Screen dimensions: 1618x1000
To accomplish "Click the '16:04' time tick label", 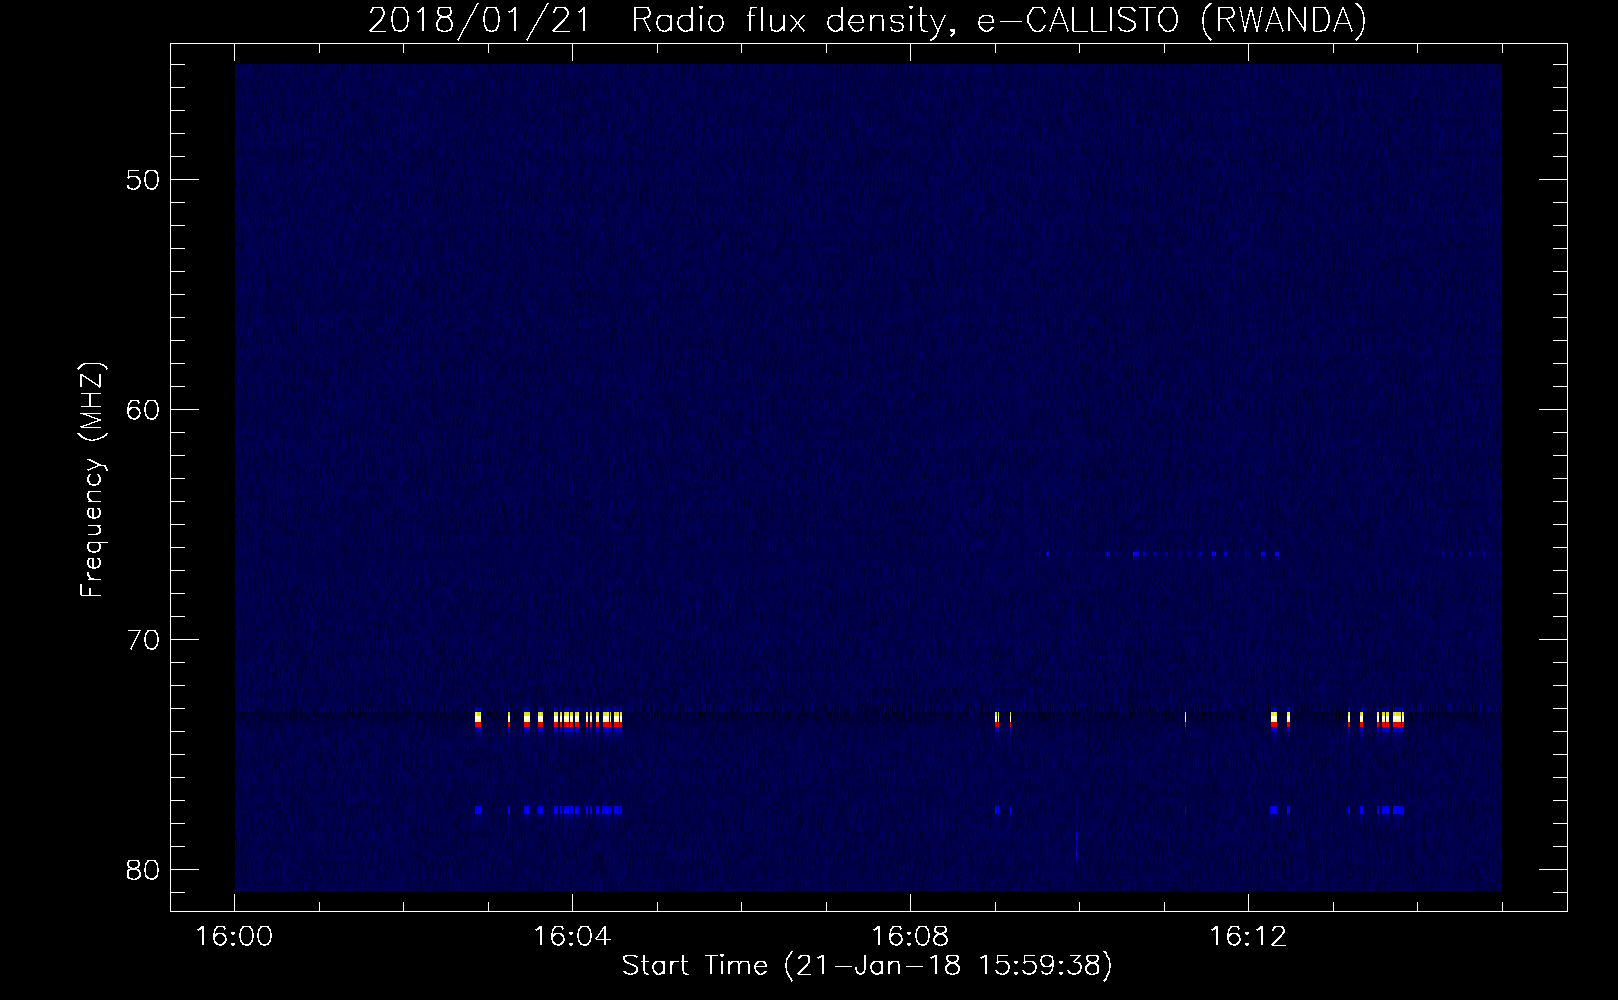I will (x=572, y=938).
